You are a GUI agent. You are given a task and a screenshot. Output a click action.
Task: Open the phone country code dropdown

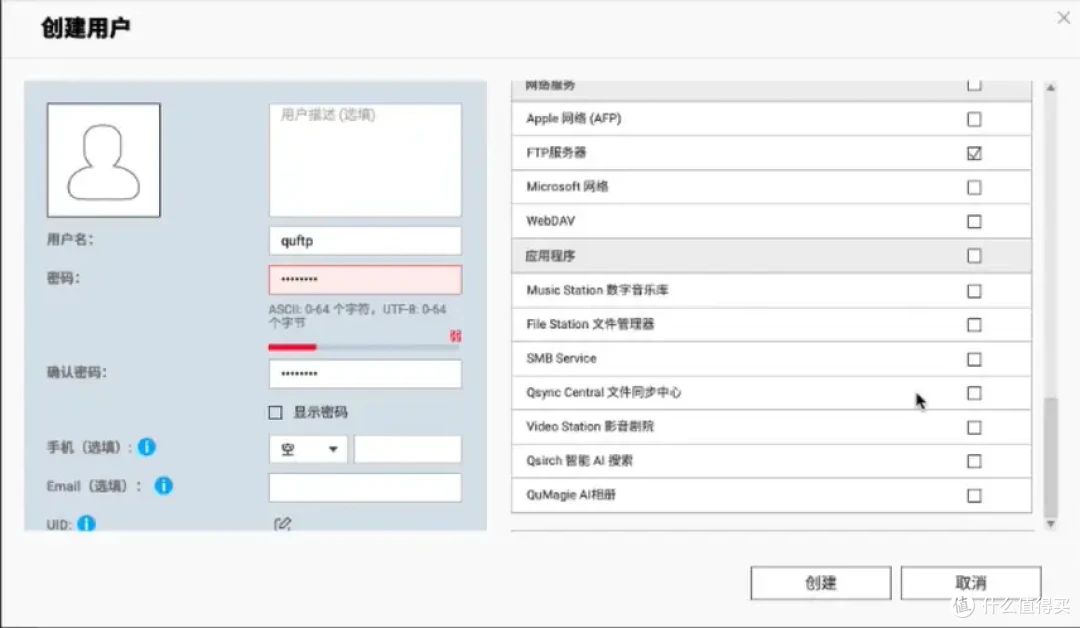pos(308,449)
